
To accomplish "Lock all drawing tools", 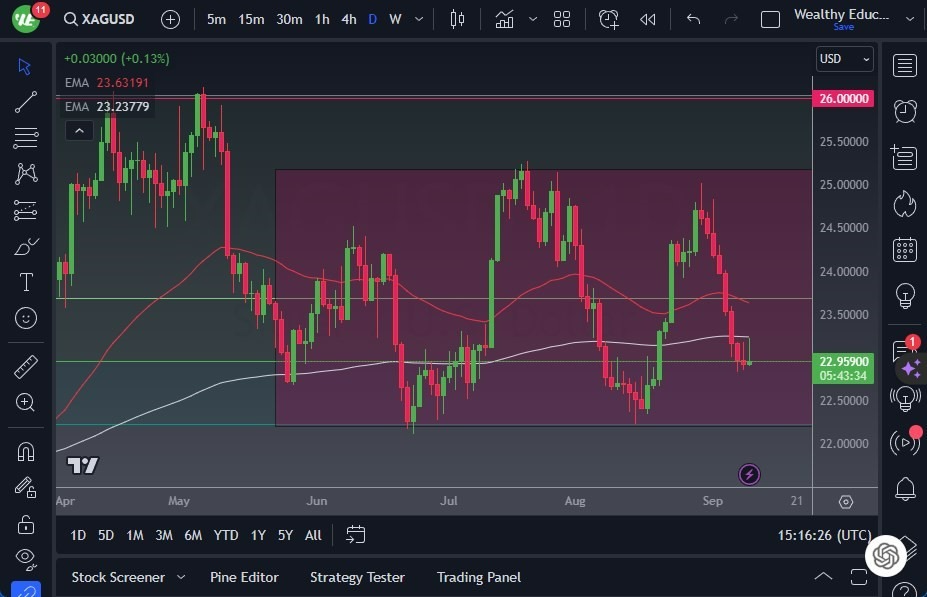I will click(26, 523).
